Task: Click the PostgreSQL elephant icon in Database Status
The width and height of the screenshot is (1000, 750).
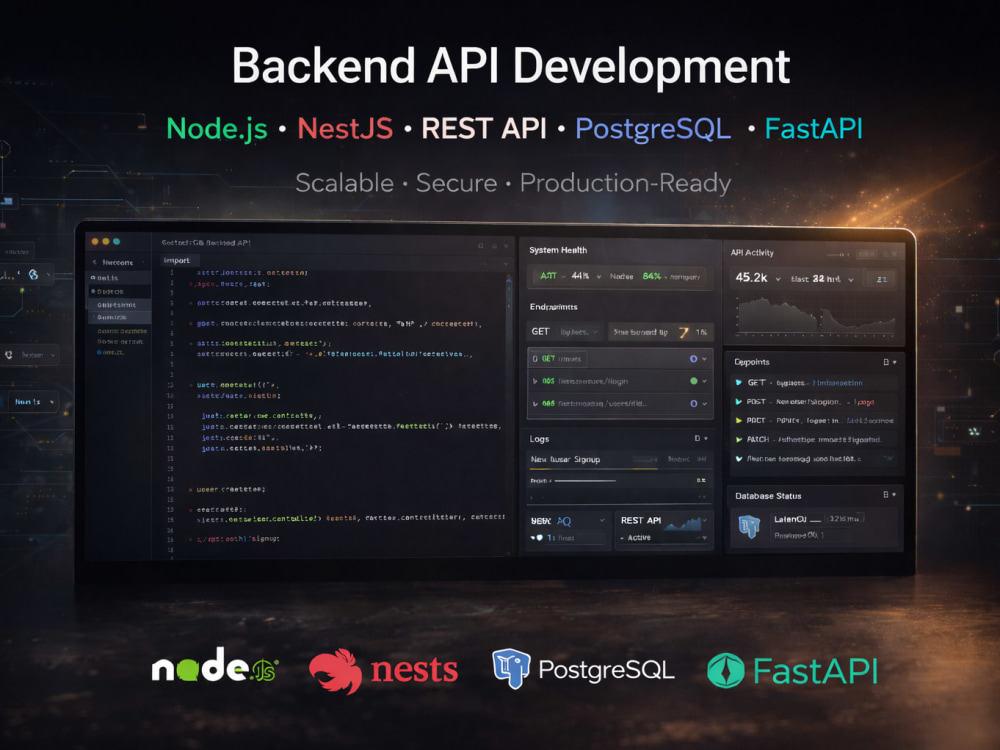Action: click(749, 526)
